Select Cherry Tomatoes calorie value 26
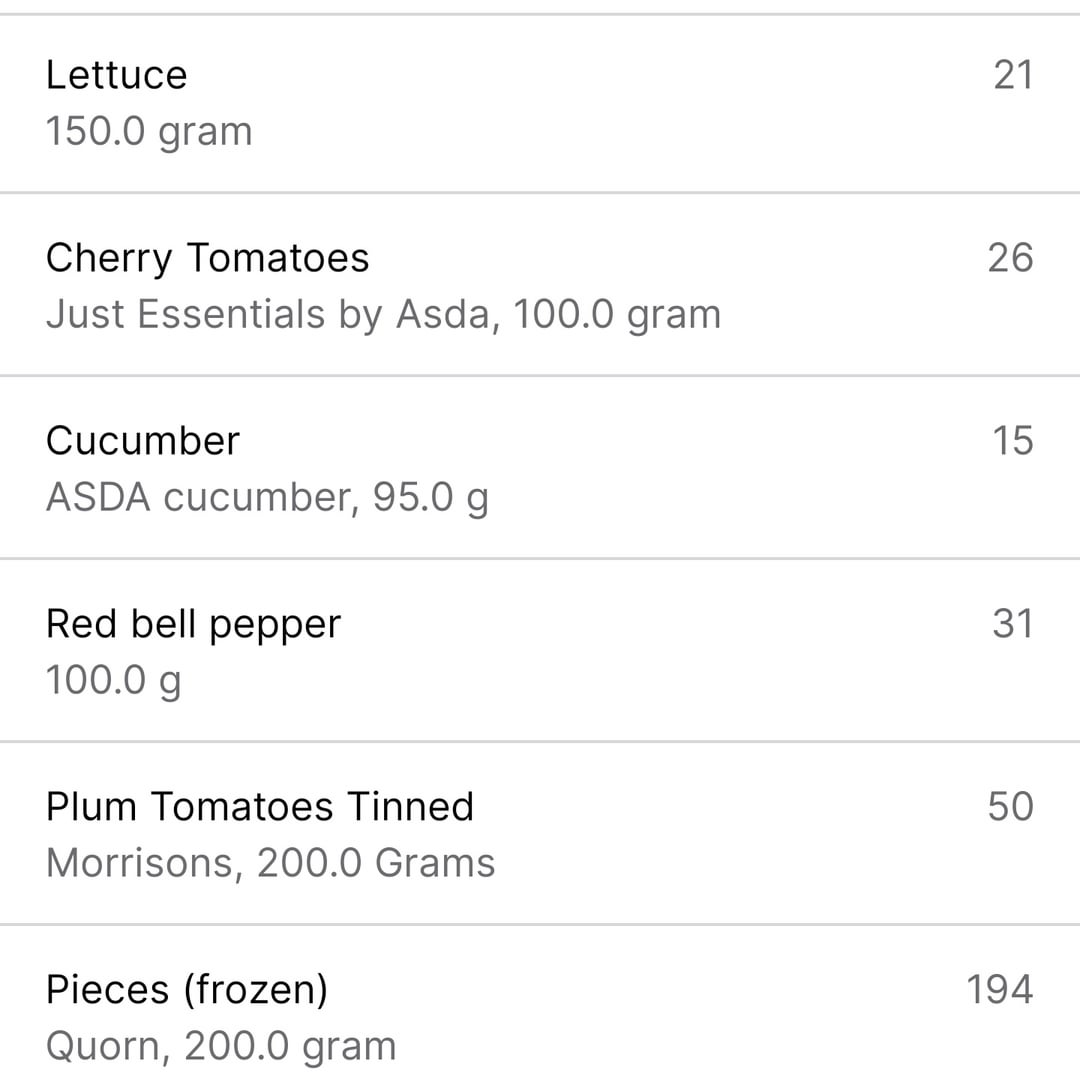 click(x=1010, y=258)
